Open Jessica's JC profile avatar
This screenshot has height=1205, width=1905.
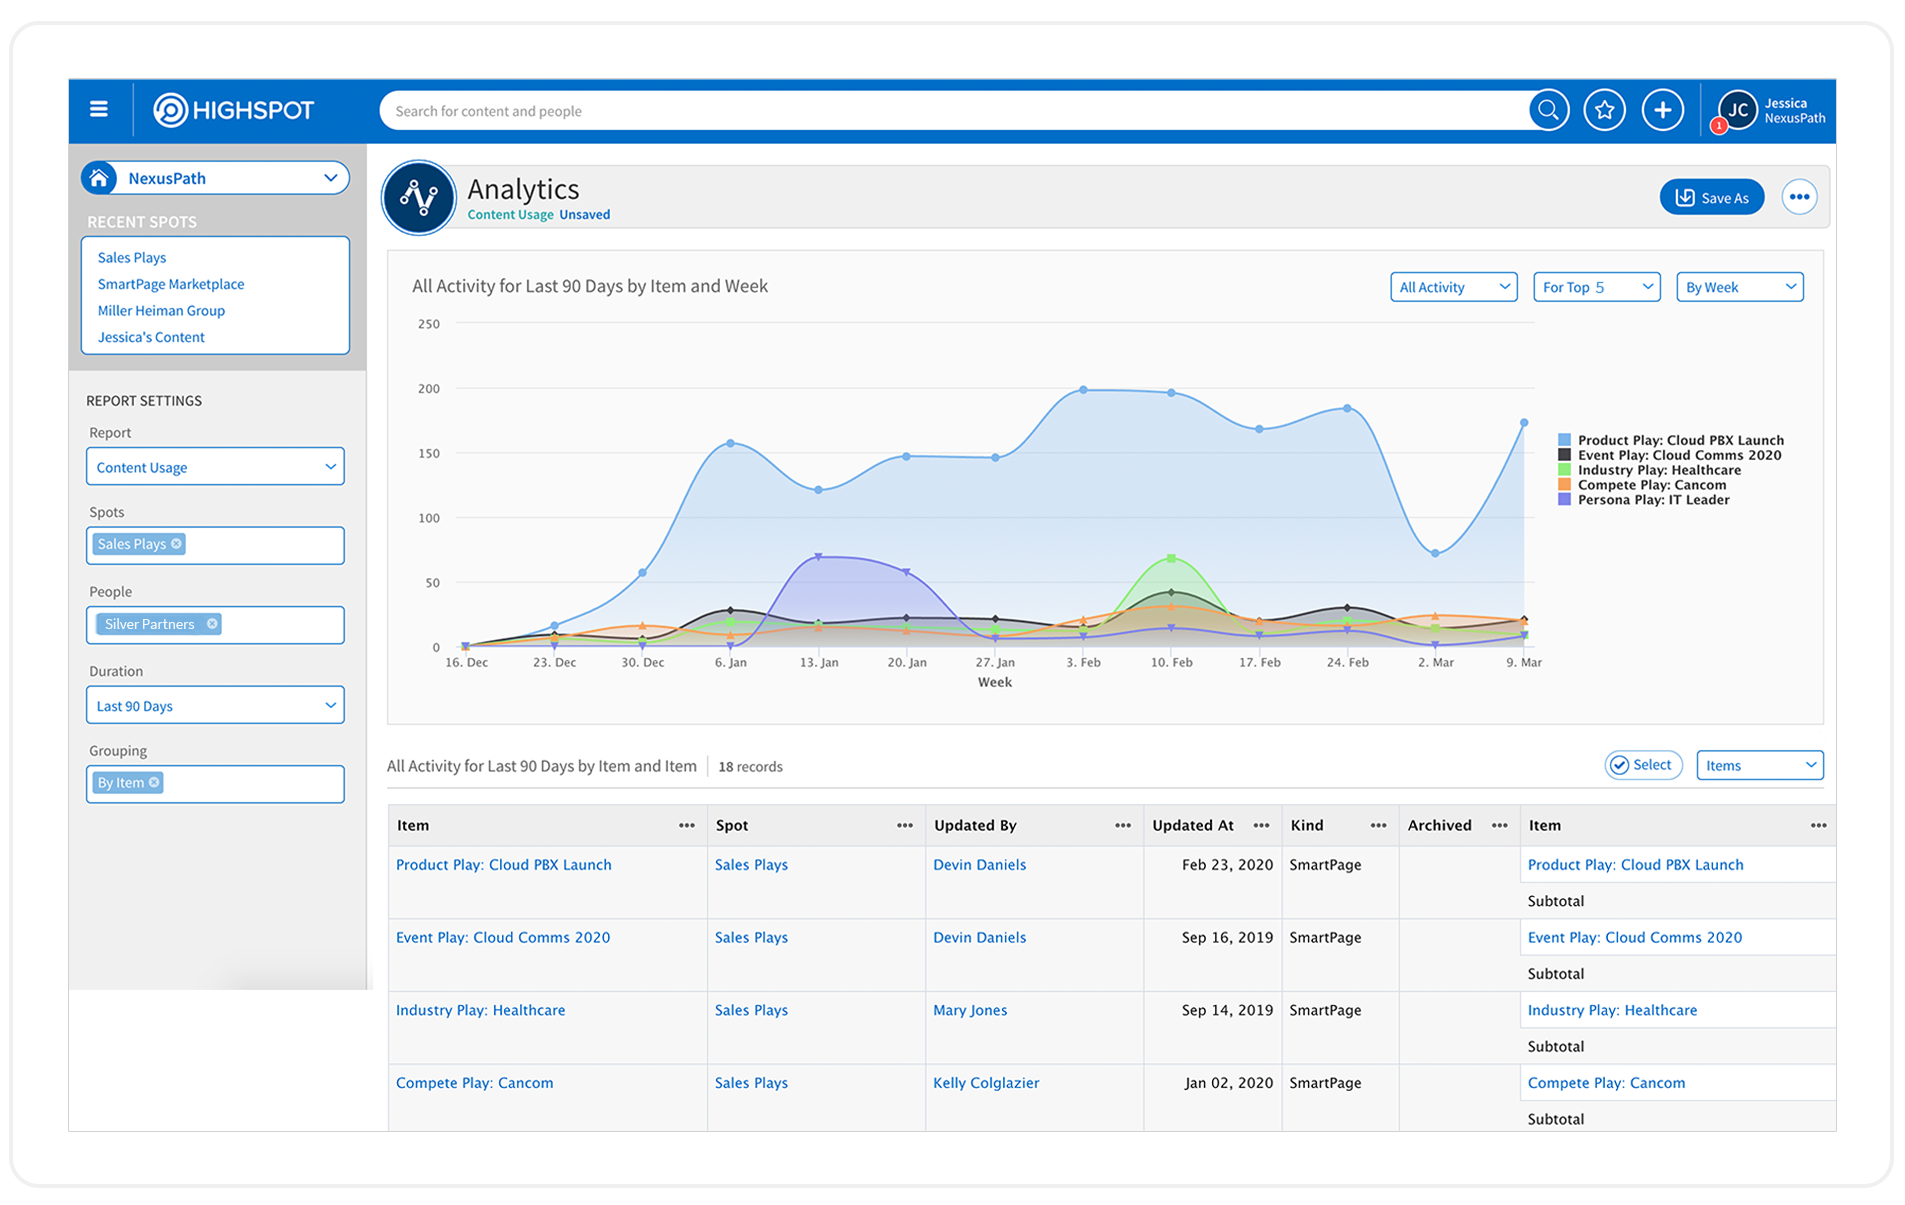(x=1737, y=110)
